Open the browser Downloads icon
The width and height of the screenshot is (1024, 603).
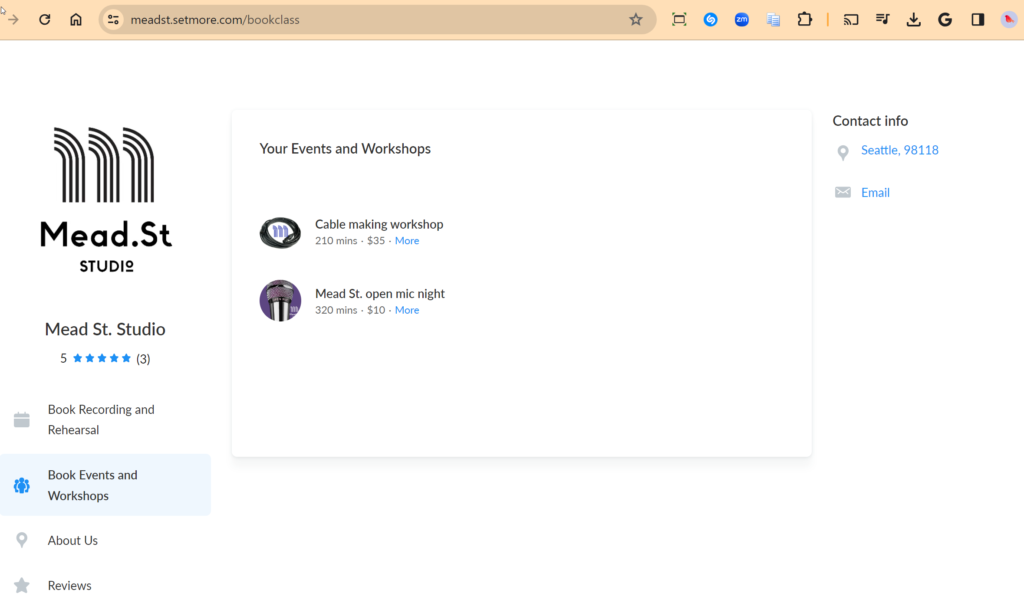click(x=913, y=19)
